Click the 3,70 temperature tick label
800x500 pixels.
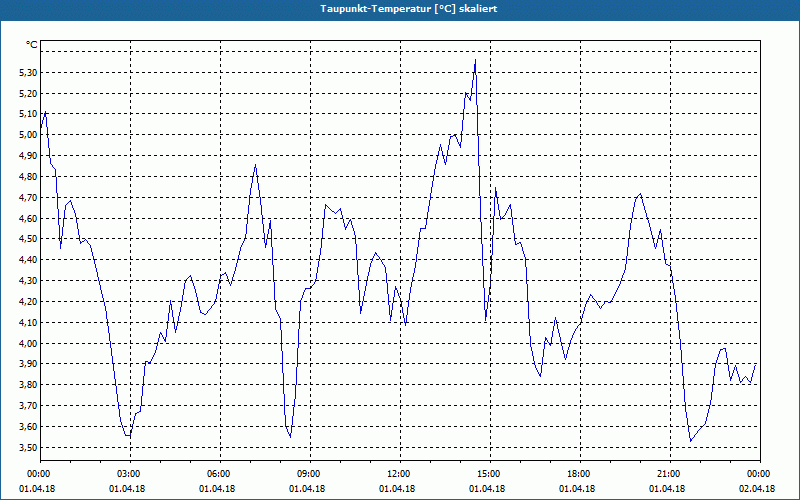pos(28,406)
